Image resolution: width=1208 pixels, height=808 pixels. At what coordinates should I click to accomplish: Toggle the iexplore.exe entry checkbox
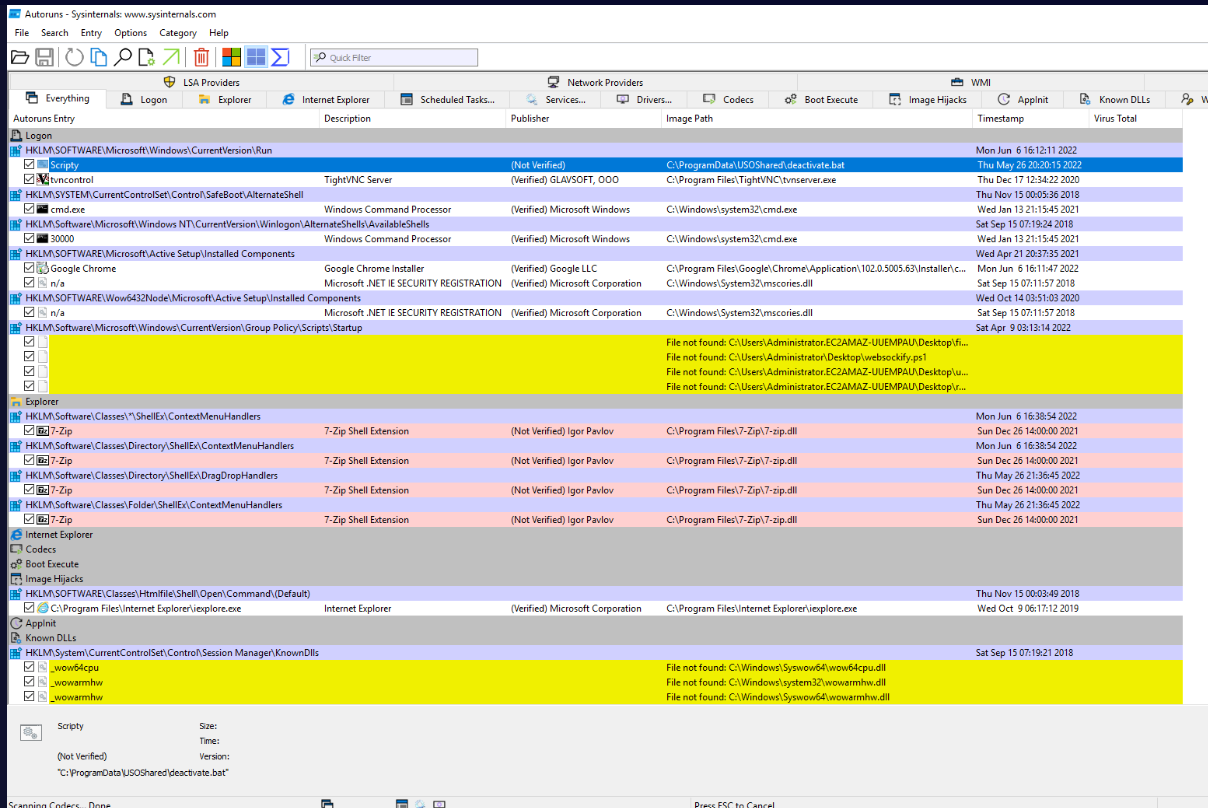(x=29, y=608)
